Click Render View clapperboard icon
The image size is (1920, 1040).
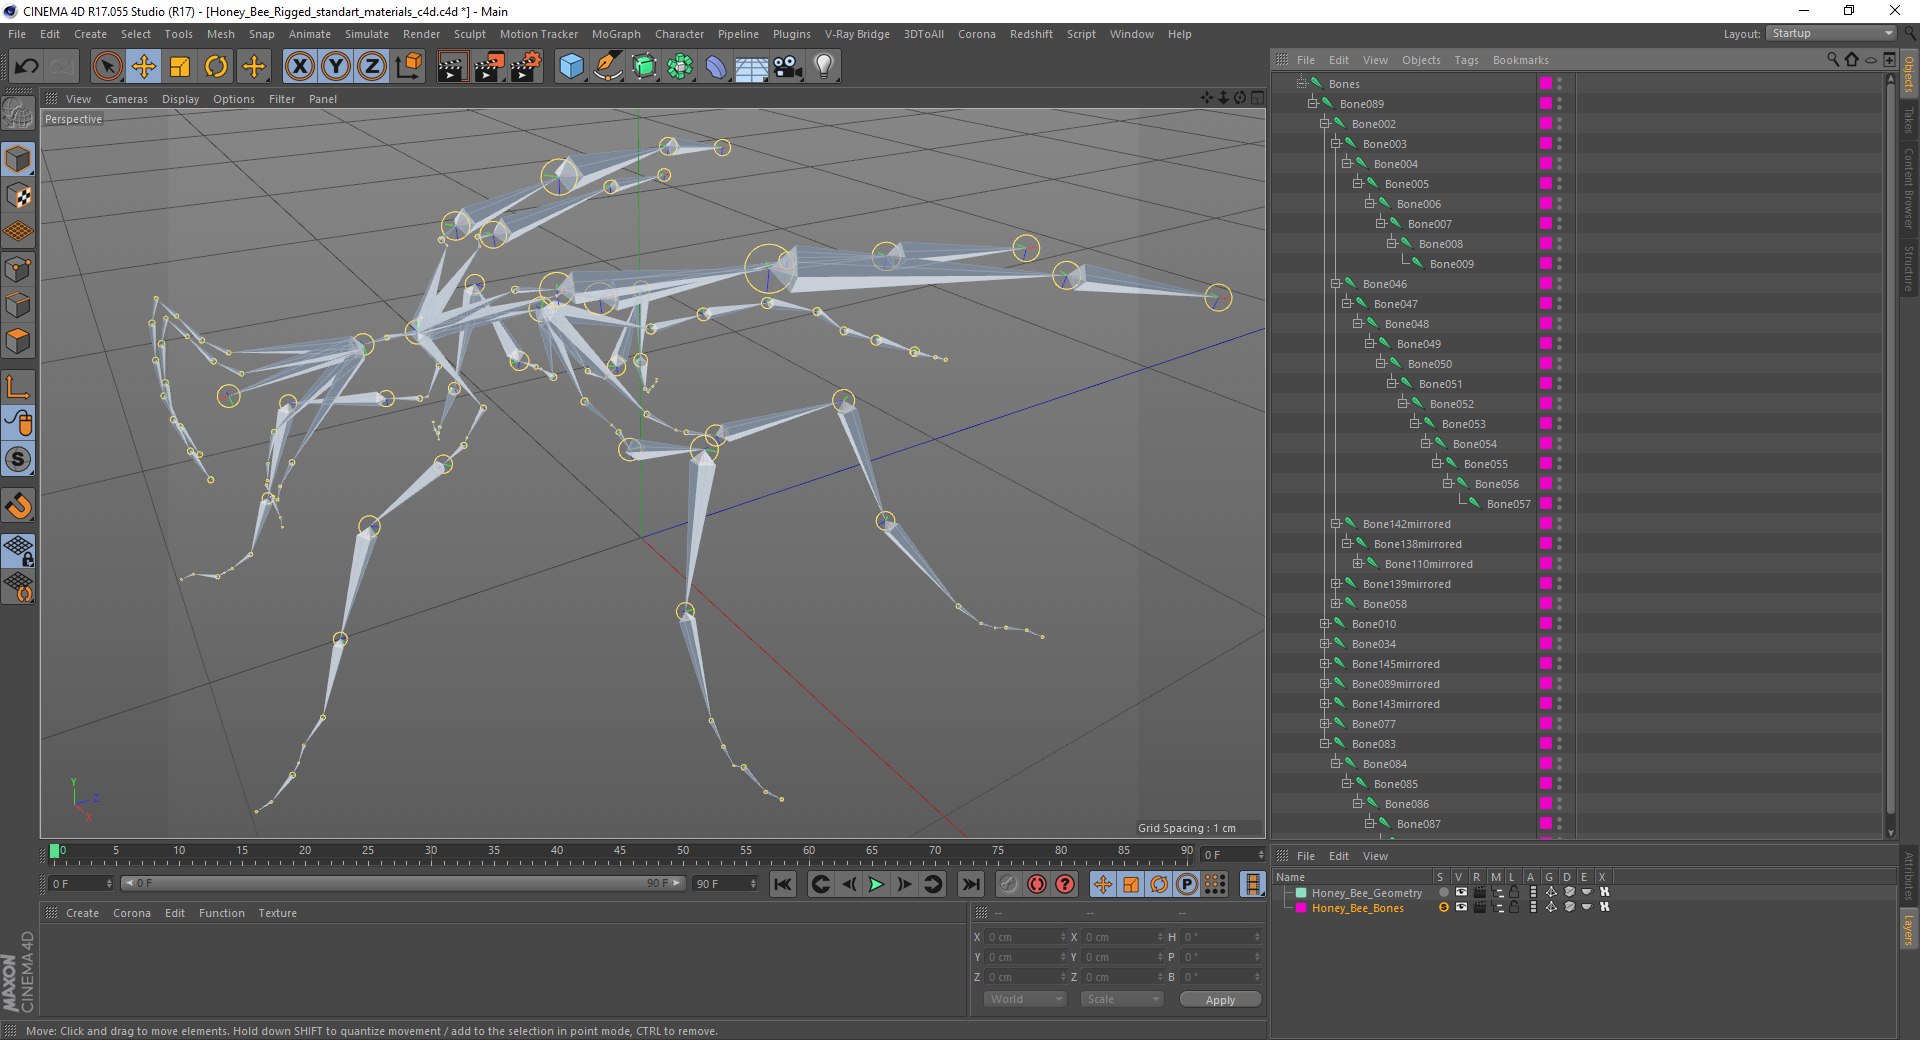tap(452, 67)
